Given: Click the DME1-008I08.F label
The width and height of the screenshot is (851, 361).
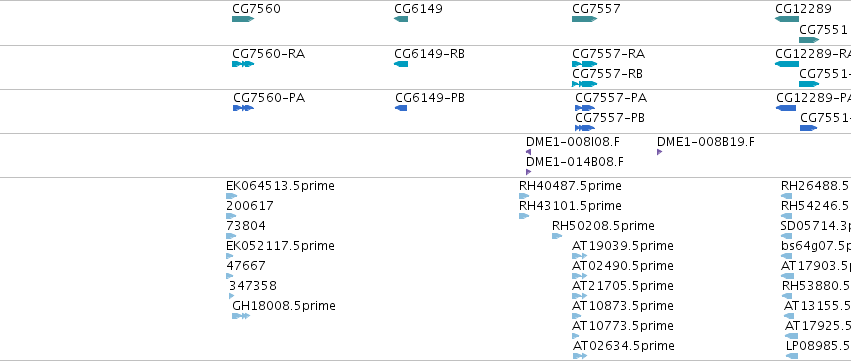Looking at the screenshot, I should coord(573,142).
